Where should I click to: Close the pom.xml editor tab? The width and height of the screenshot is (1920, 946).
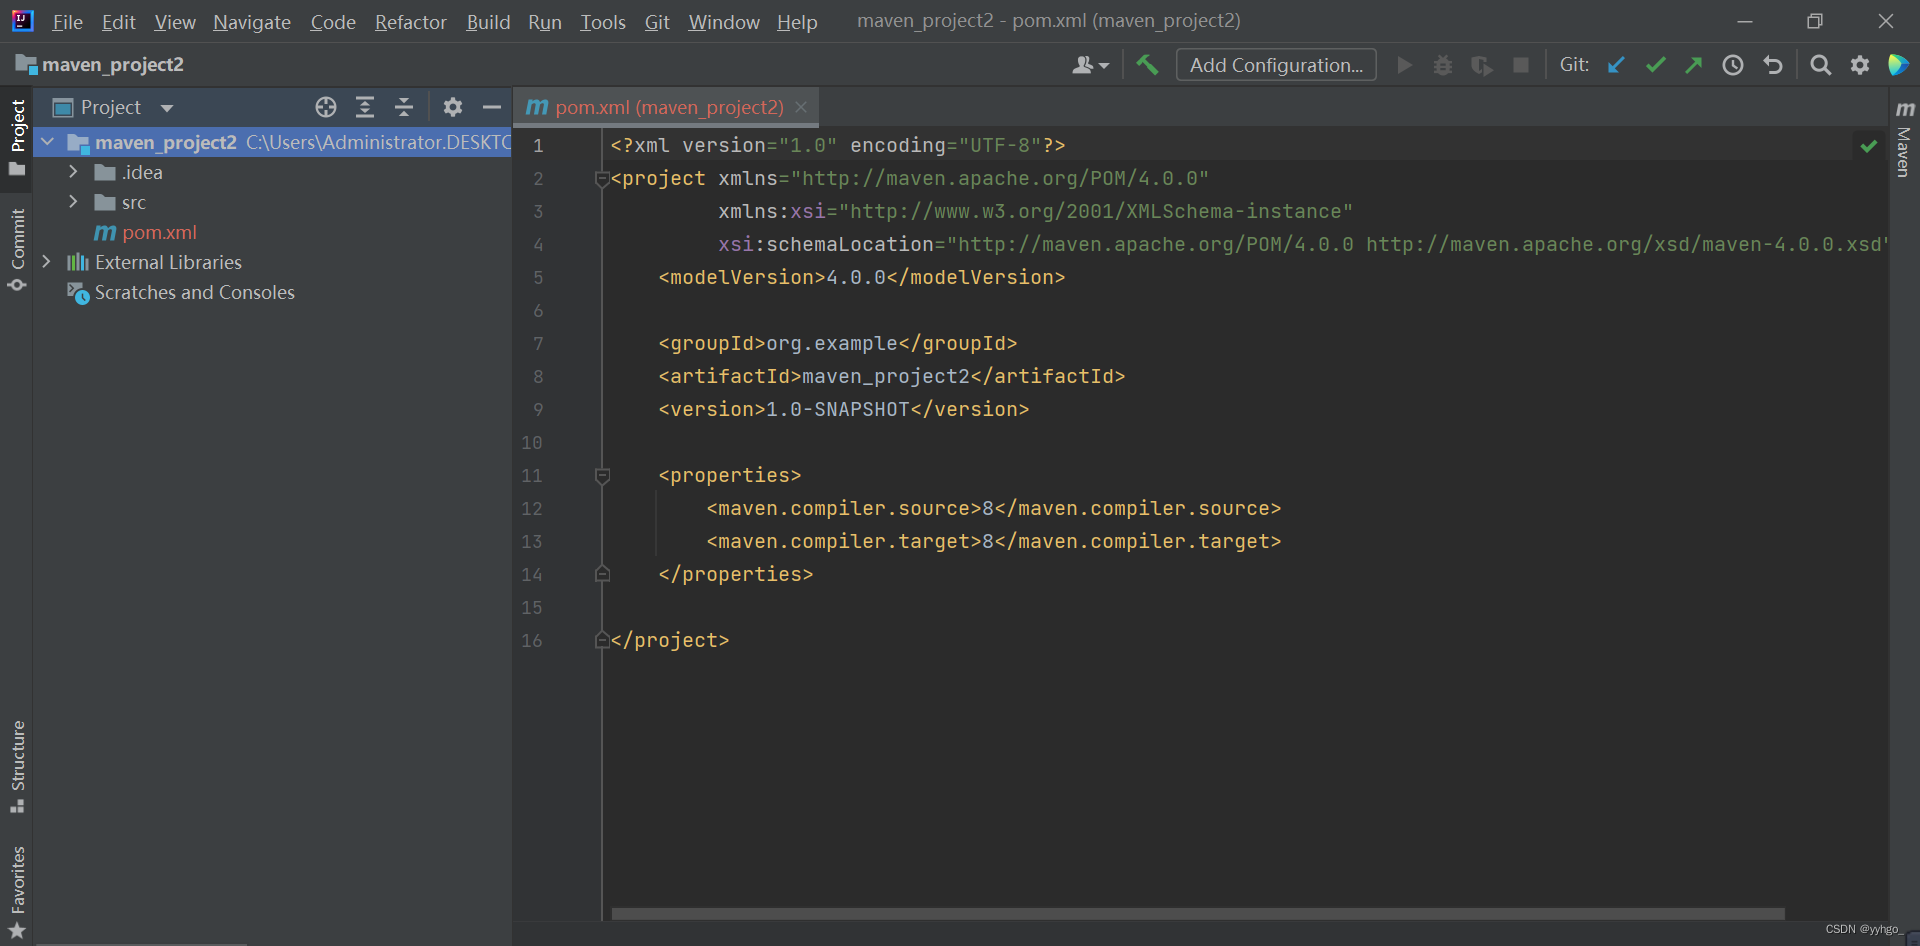801,107
